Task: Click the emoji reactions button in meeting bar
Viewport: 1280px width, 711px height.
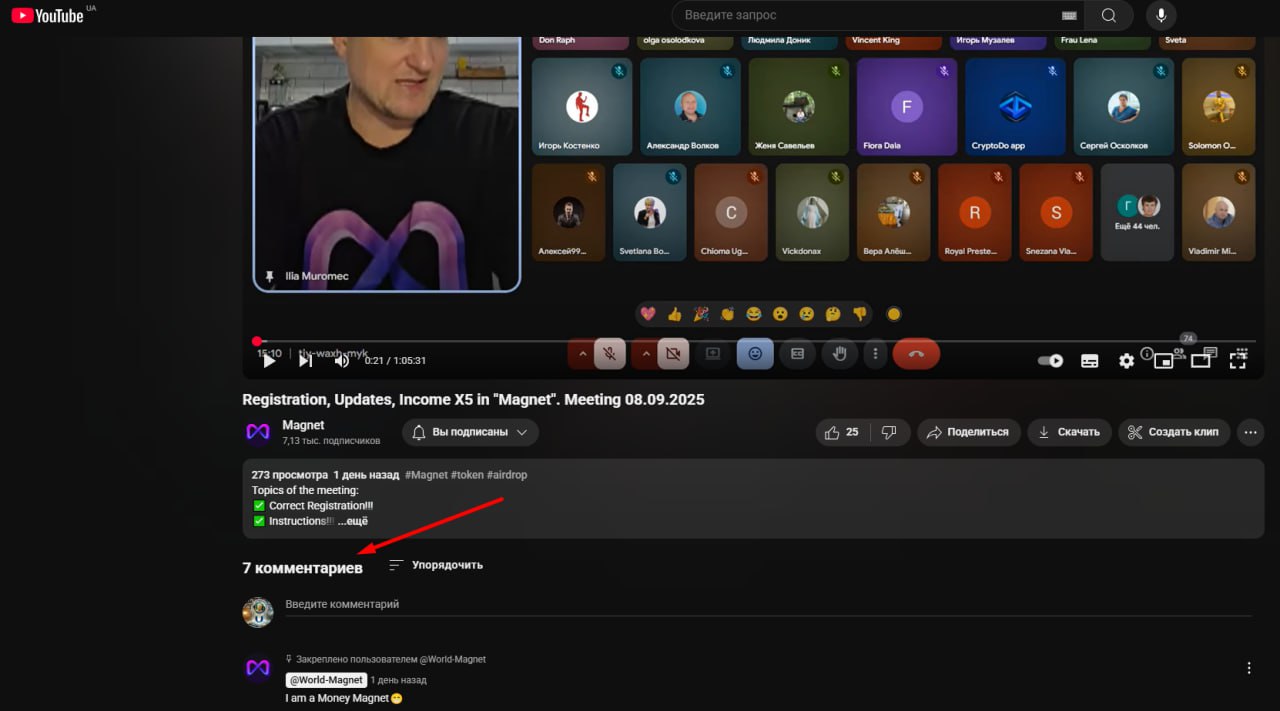Action: pyautogui.click(x=755, y=353)
